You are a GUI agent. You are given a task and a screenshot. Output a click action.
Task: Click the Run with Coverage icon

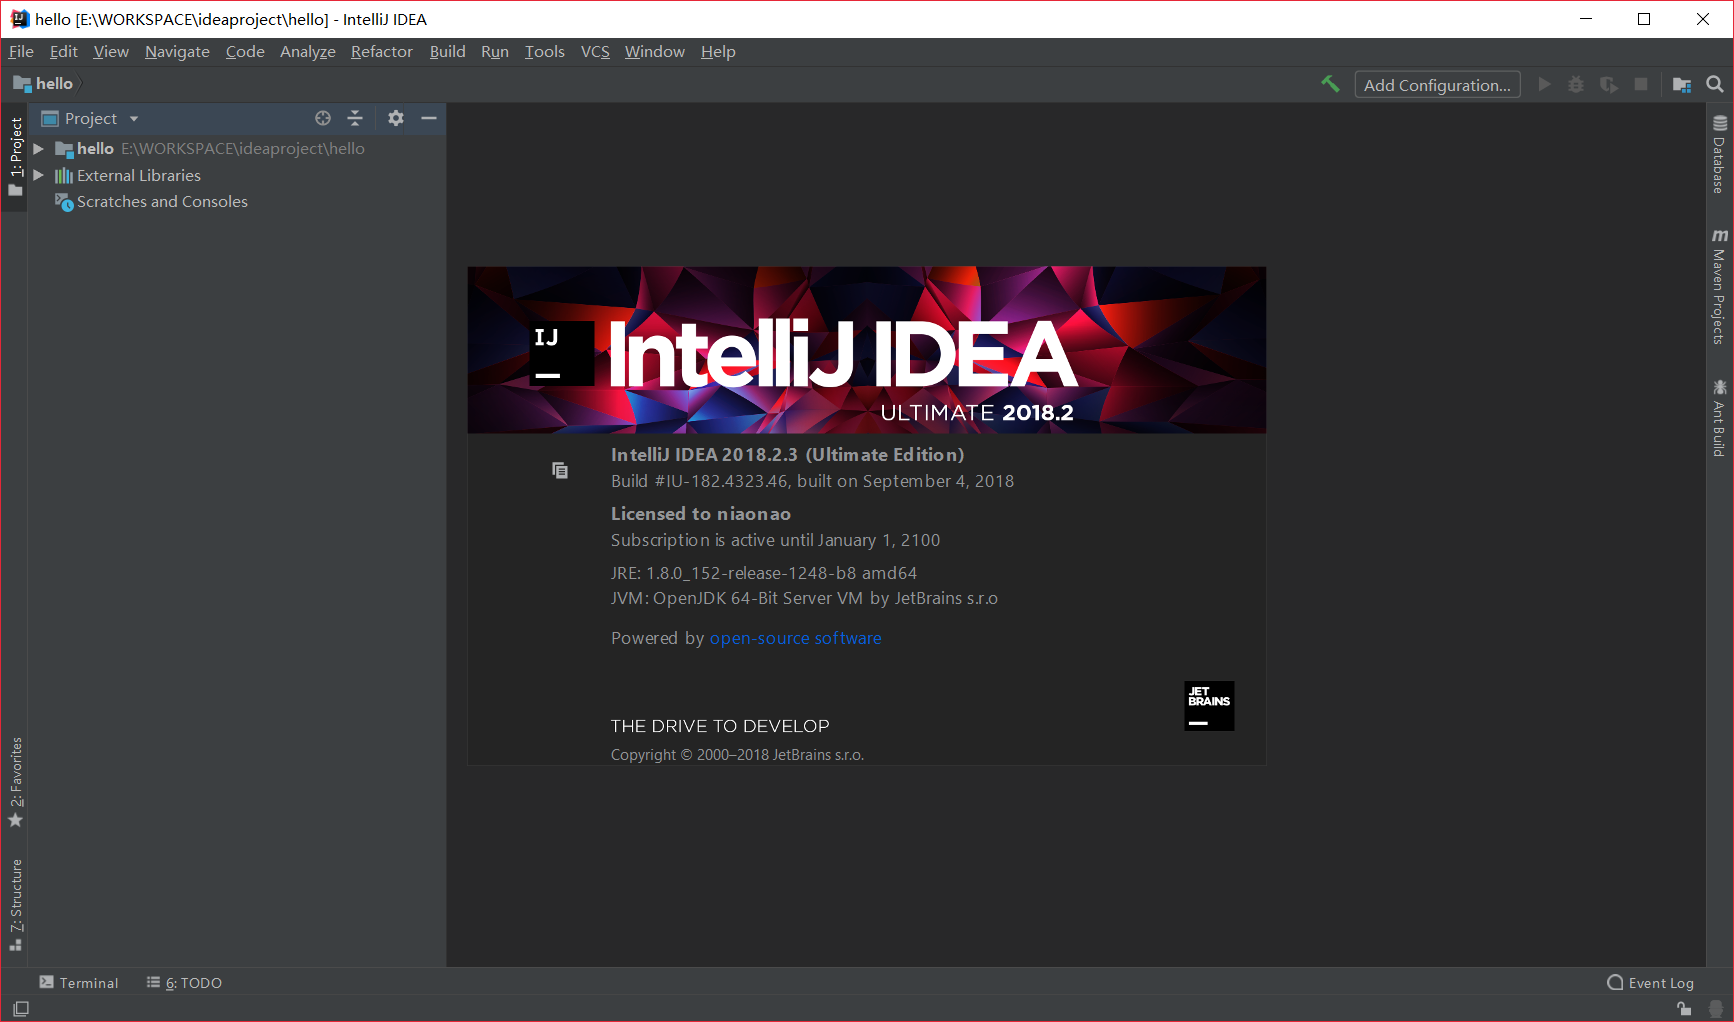point(1609,85)
